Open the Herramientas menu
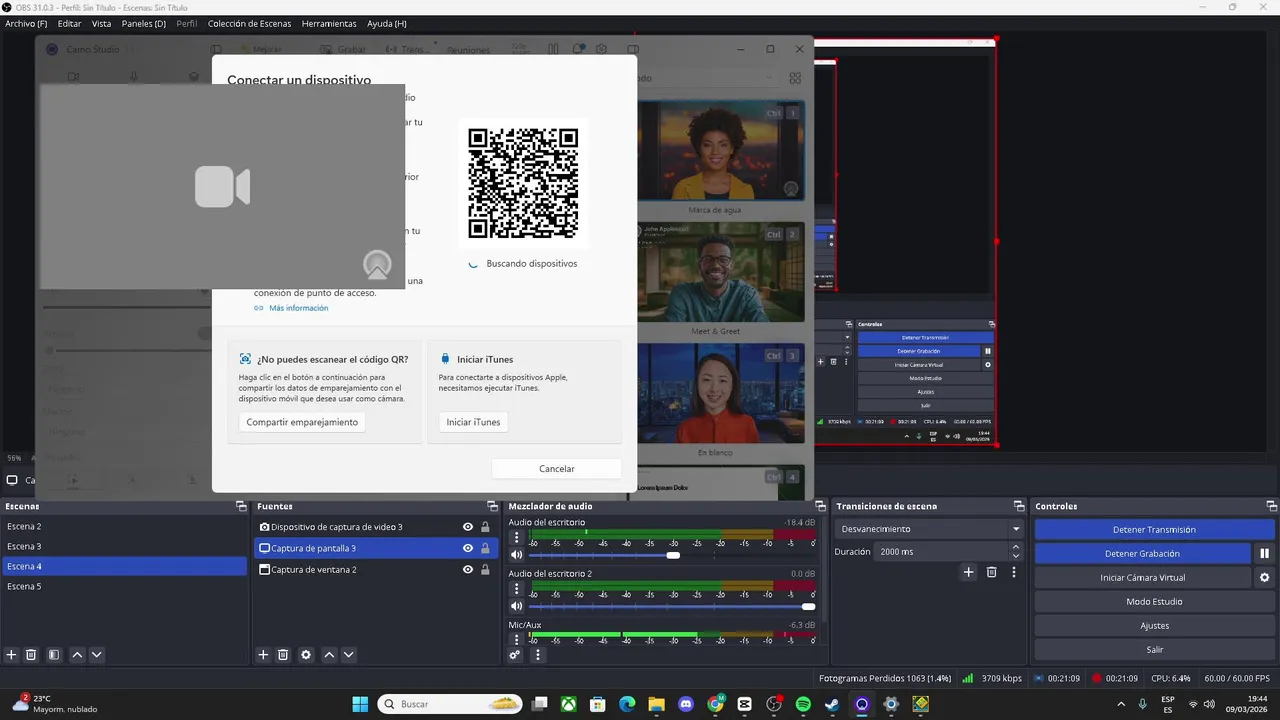Image resolution: width=1280 pixels, height=720 pixels. point(329,23)
